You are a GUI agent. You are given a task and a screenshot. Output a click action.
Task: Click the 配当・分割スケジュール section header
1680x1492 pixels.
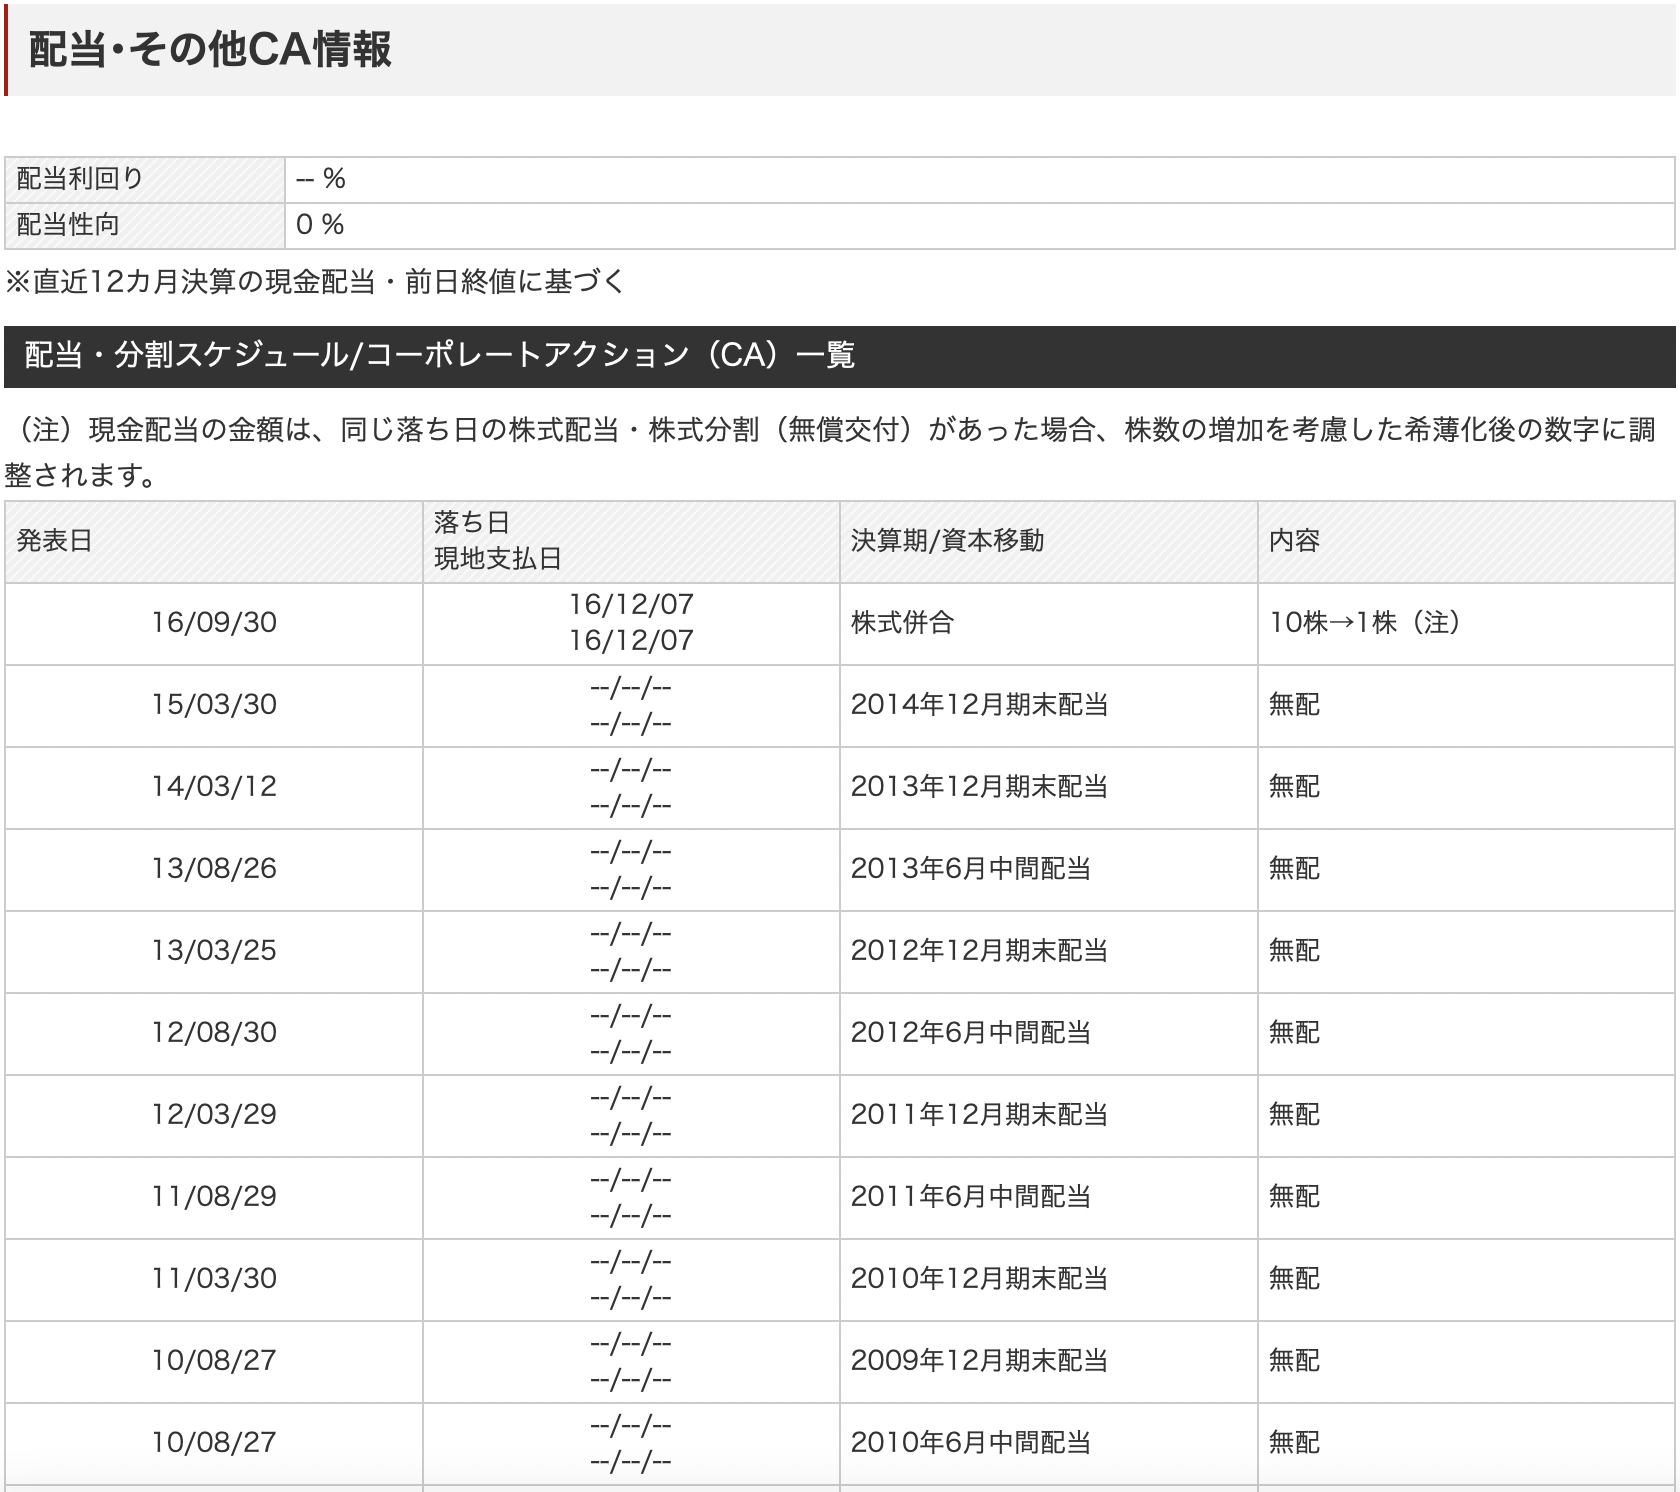coord(840,356)
